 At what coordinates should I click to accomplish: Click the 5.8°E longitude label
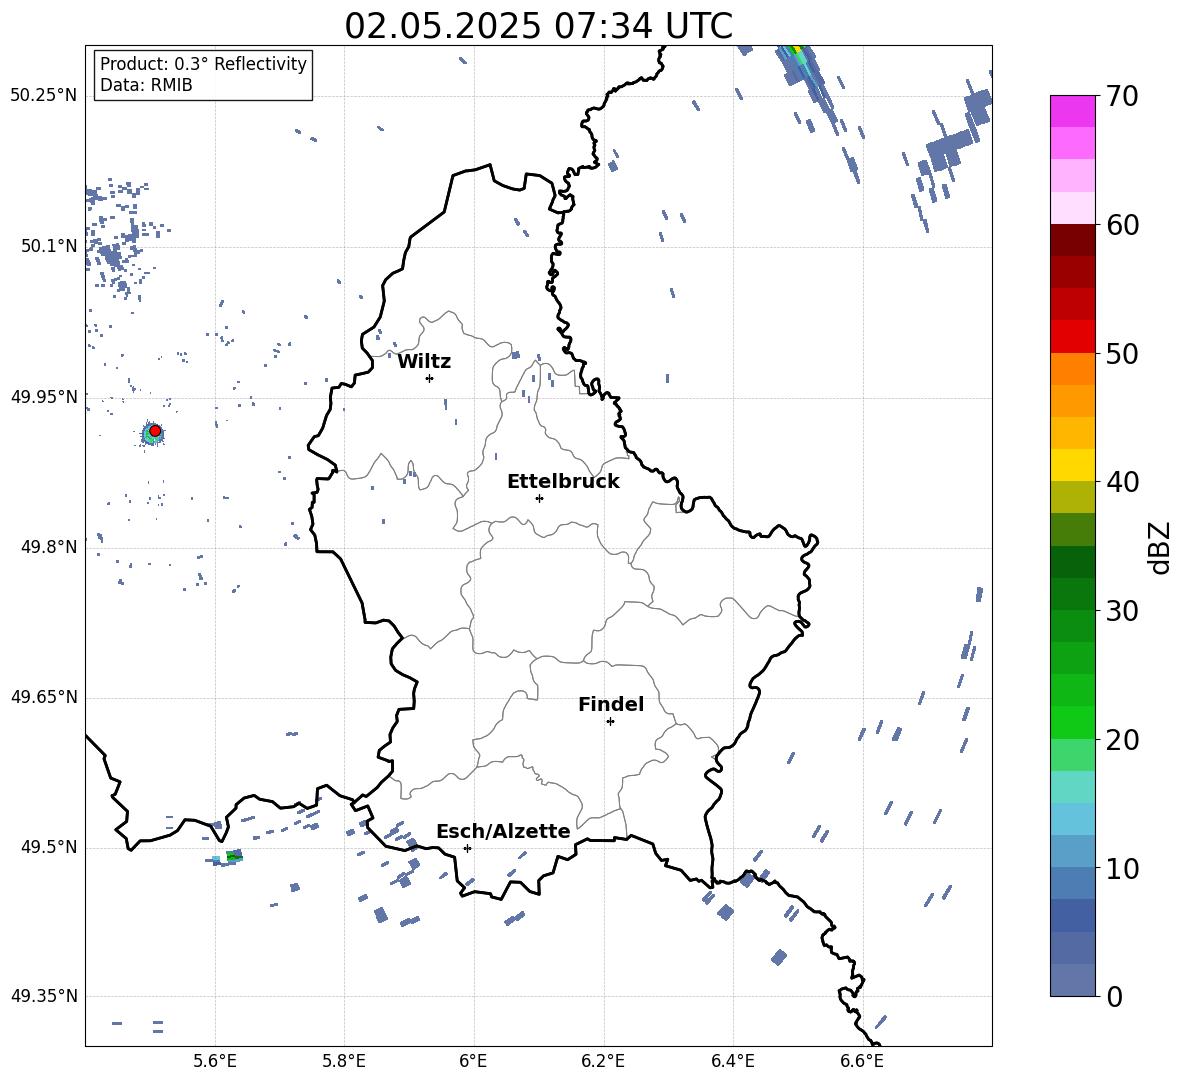click(x=344, y=1061)
